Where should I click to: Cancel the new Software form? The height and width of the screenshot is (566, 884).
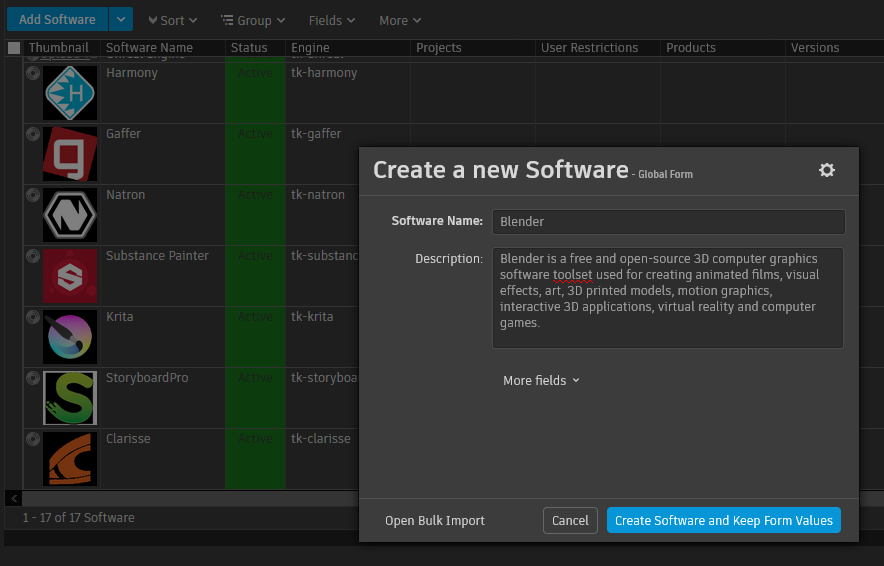(570, 520)
